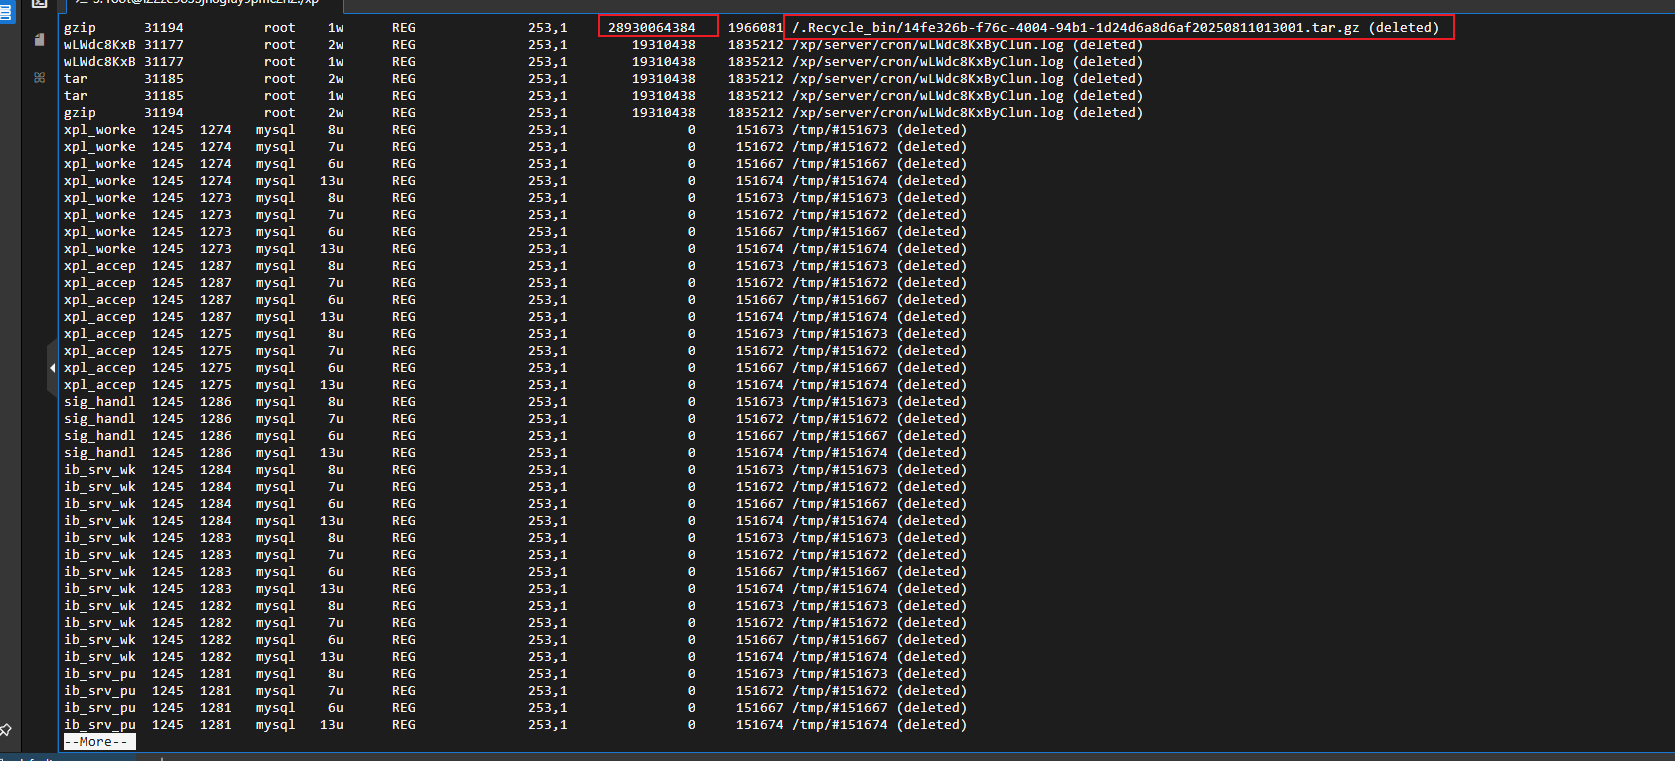1675x761 pixels.
Task: Click the first ib_srv_wk process entry
Action: click(x=99, y=470)
